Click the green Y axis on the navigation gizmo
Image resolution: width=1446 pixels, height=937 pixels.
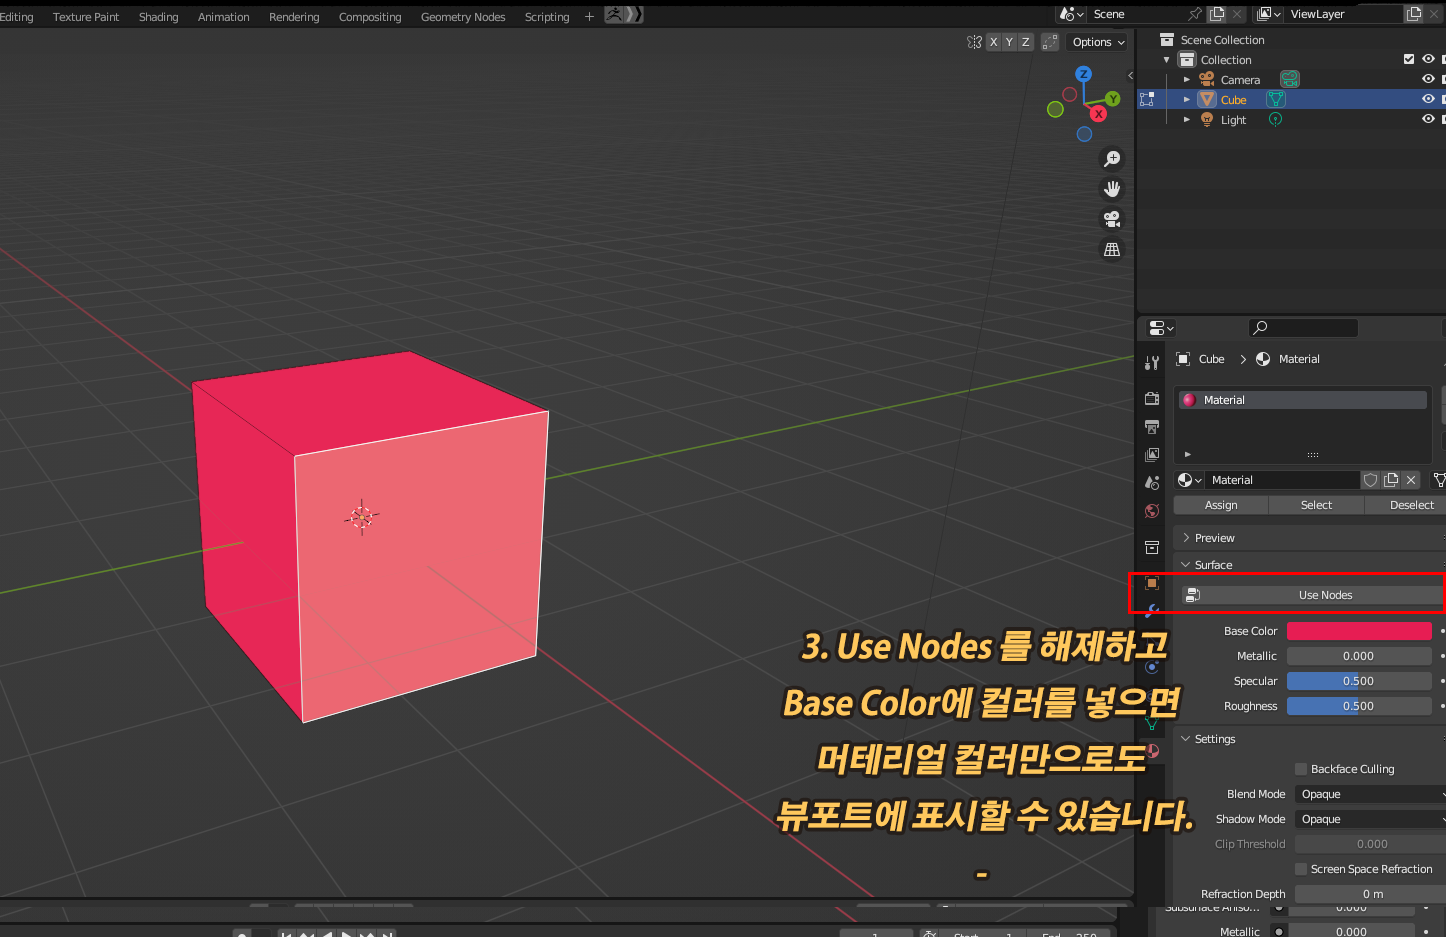click(1113, 99)
